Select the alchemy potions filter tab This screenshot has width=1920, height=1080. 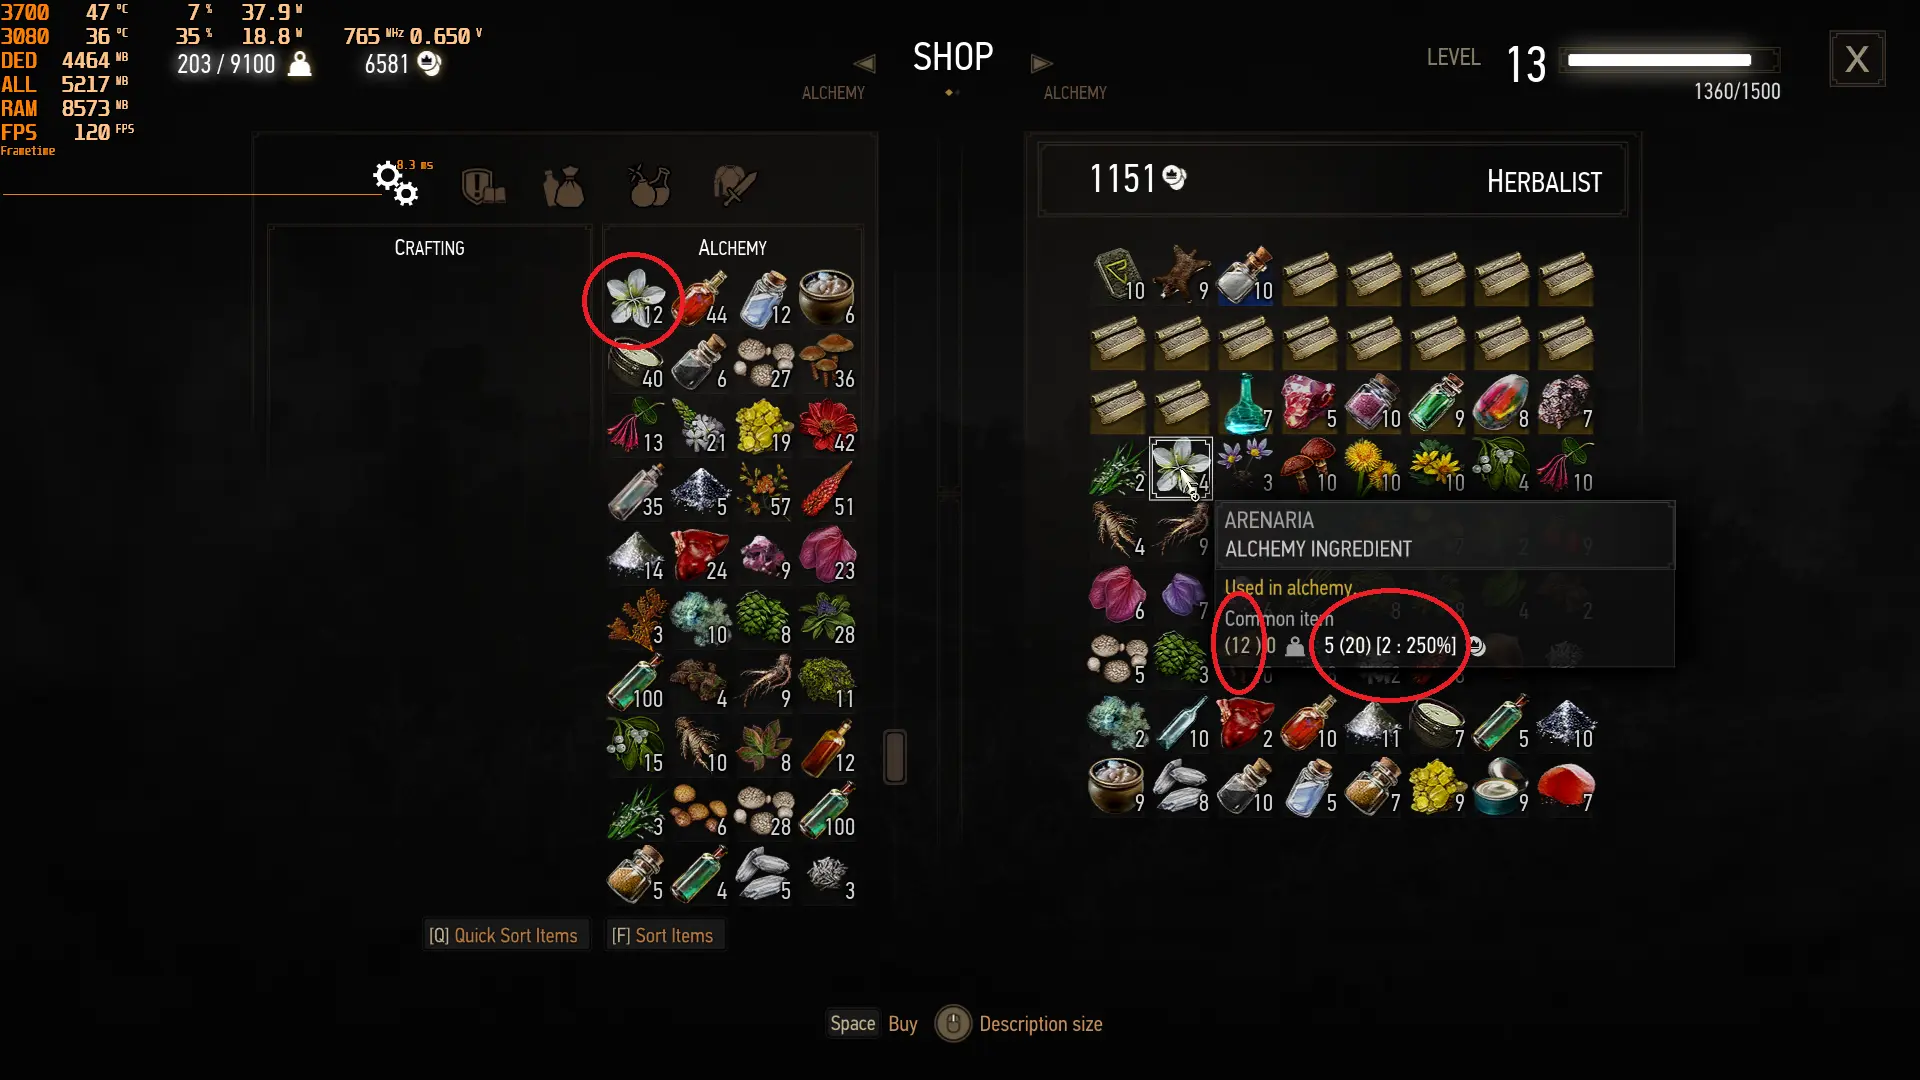point(649,186)
